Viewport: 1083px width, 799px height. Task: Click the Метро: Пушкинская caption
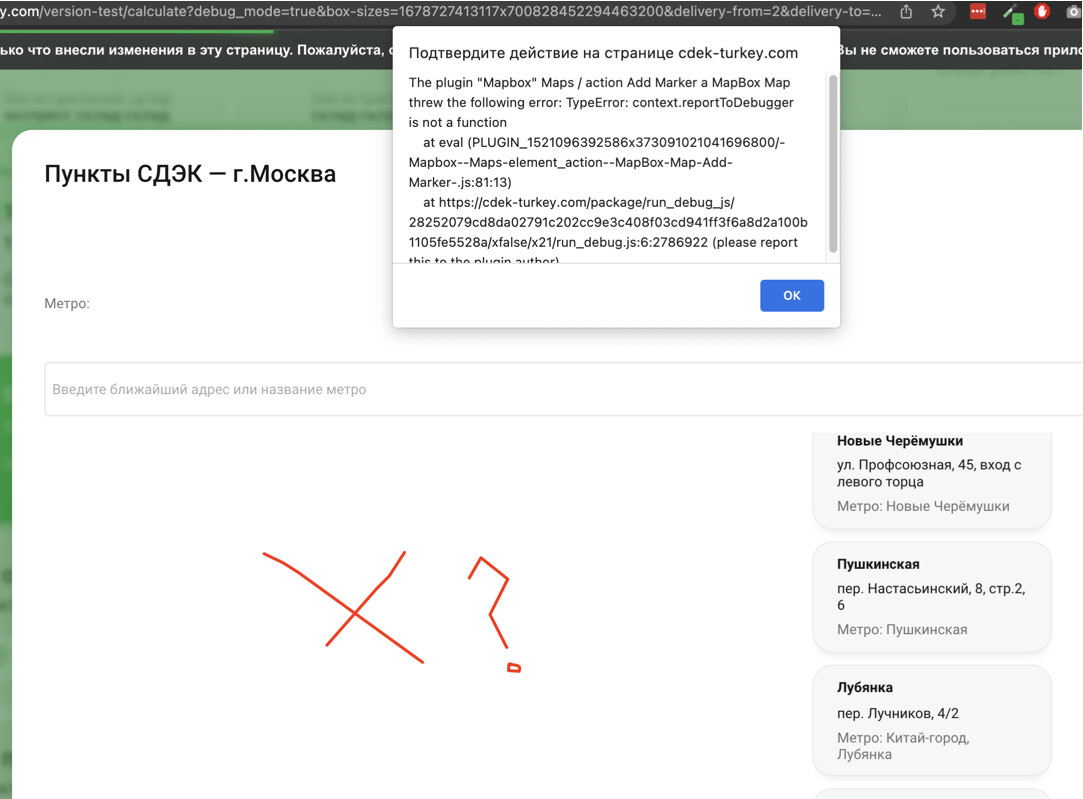(902, 630)
